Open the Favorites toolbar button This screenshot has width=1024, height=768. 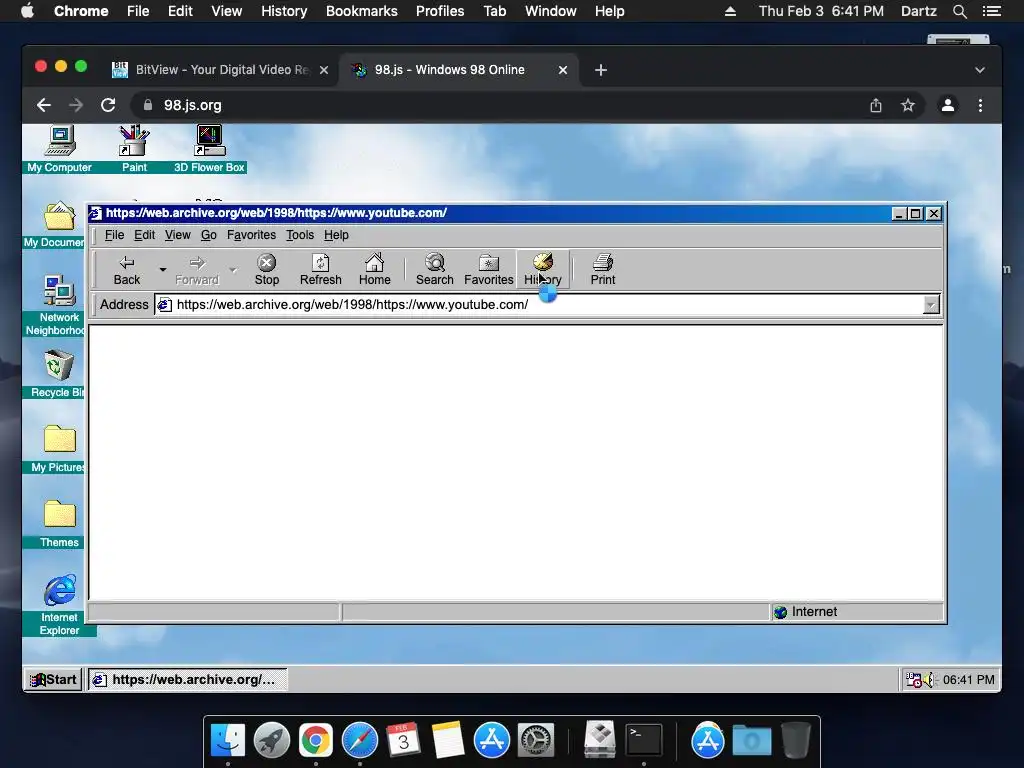488,270
